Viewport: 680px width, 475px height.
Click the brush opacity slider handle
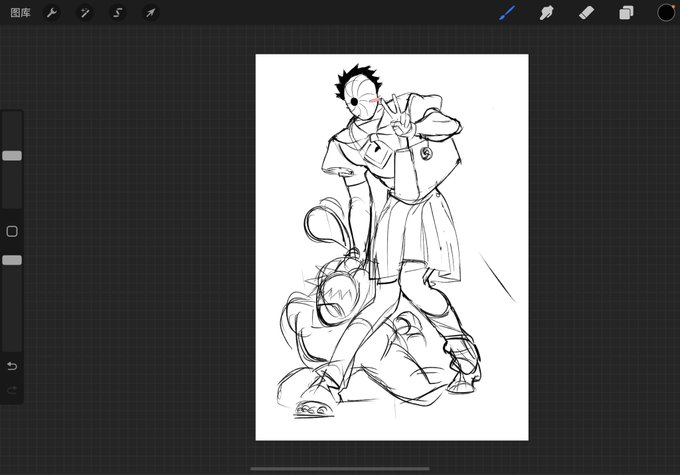[12, 260]
